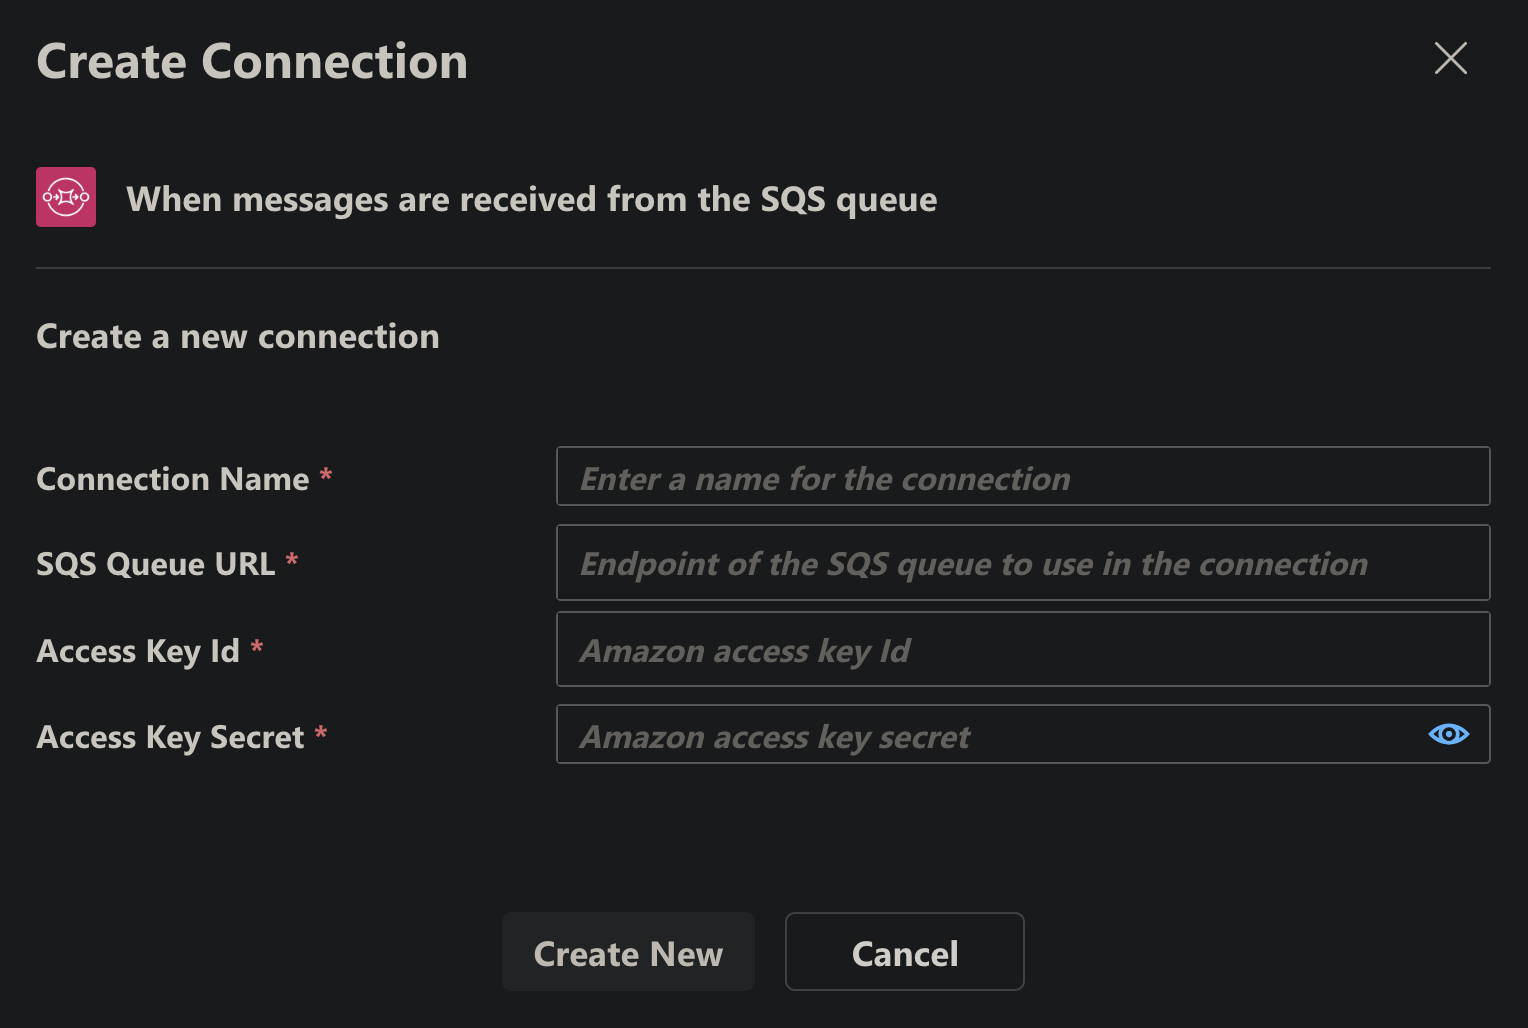Click the SQS Queue URL field
This screenshot has height=1028, width=1528.
[x=1022, y=563]
